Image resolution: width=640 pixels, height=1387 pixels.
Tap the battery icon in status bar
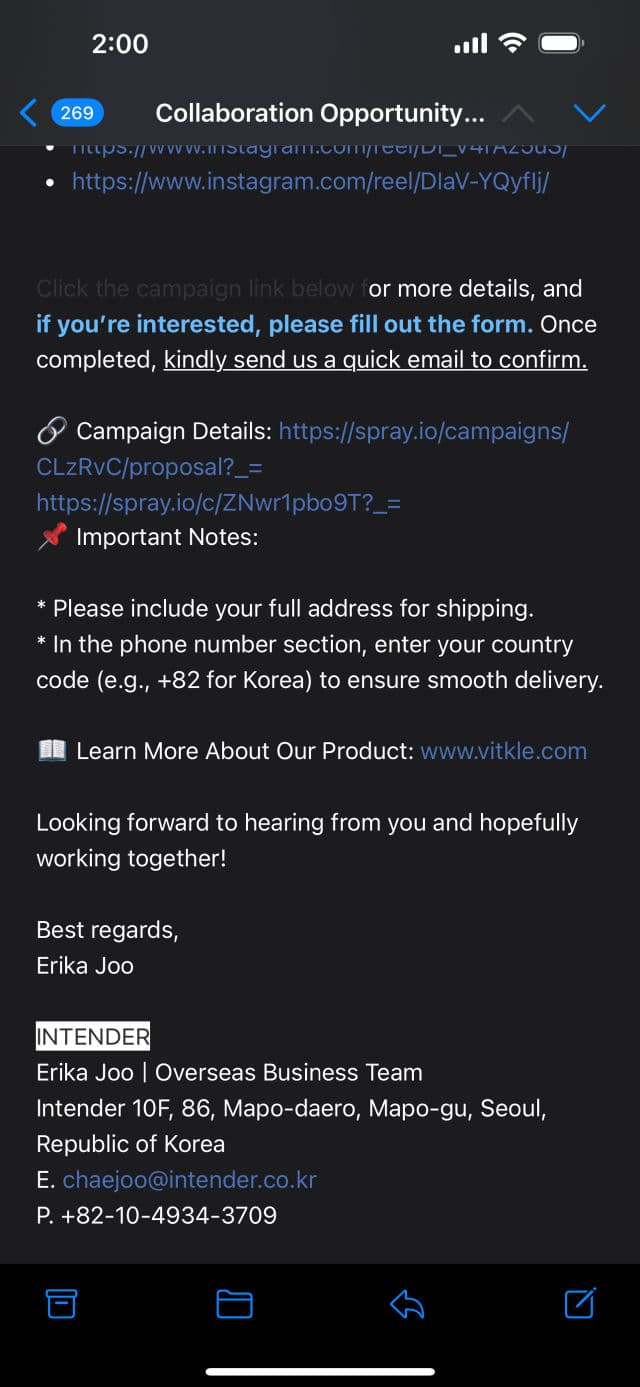pyautogui.click(x=561, y=43)
